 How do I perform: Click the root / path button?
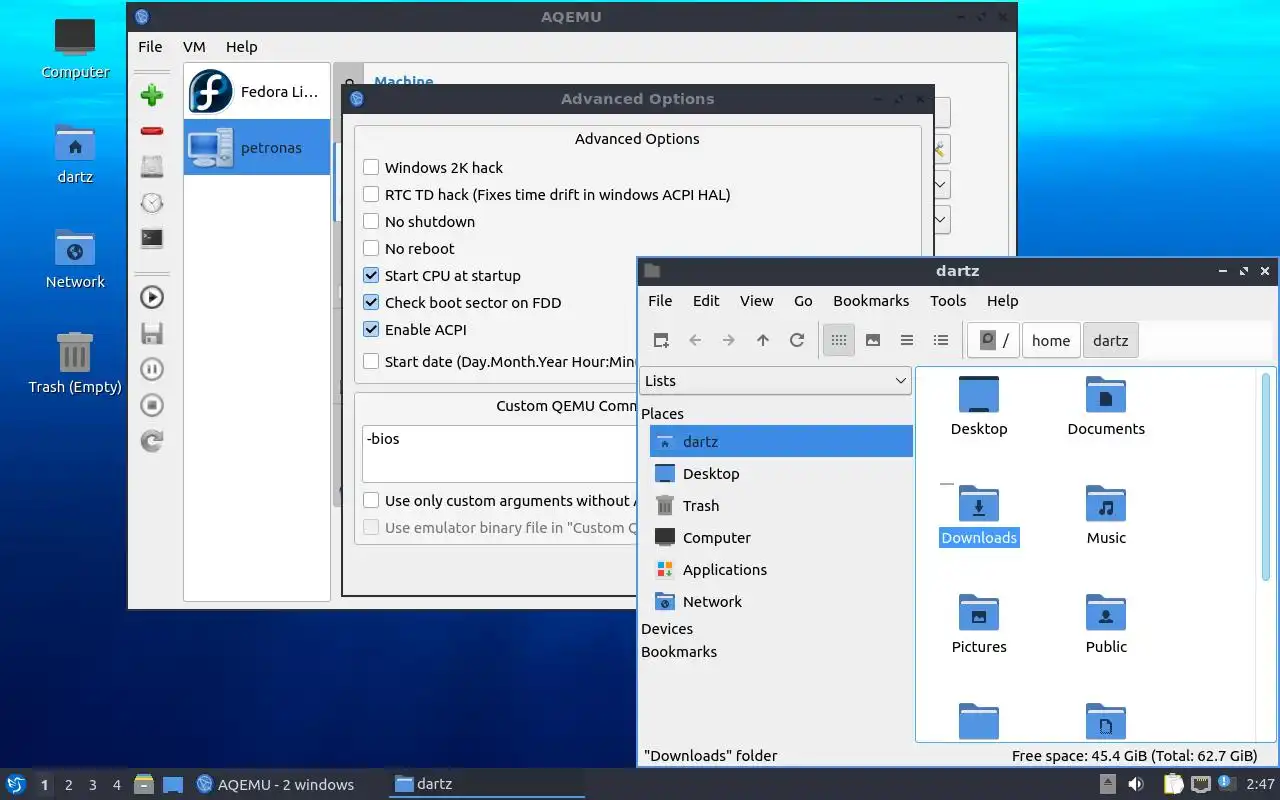pos(994,340)
